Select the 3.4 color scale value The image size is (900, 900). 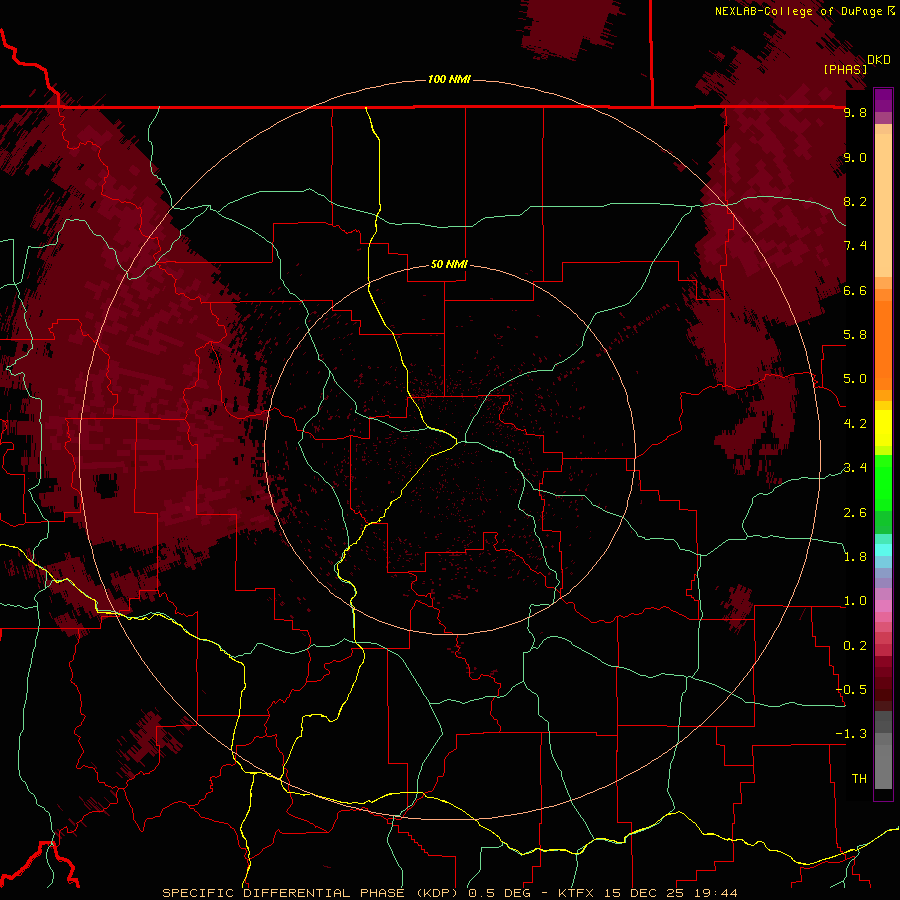pos(855,468)
